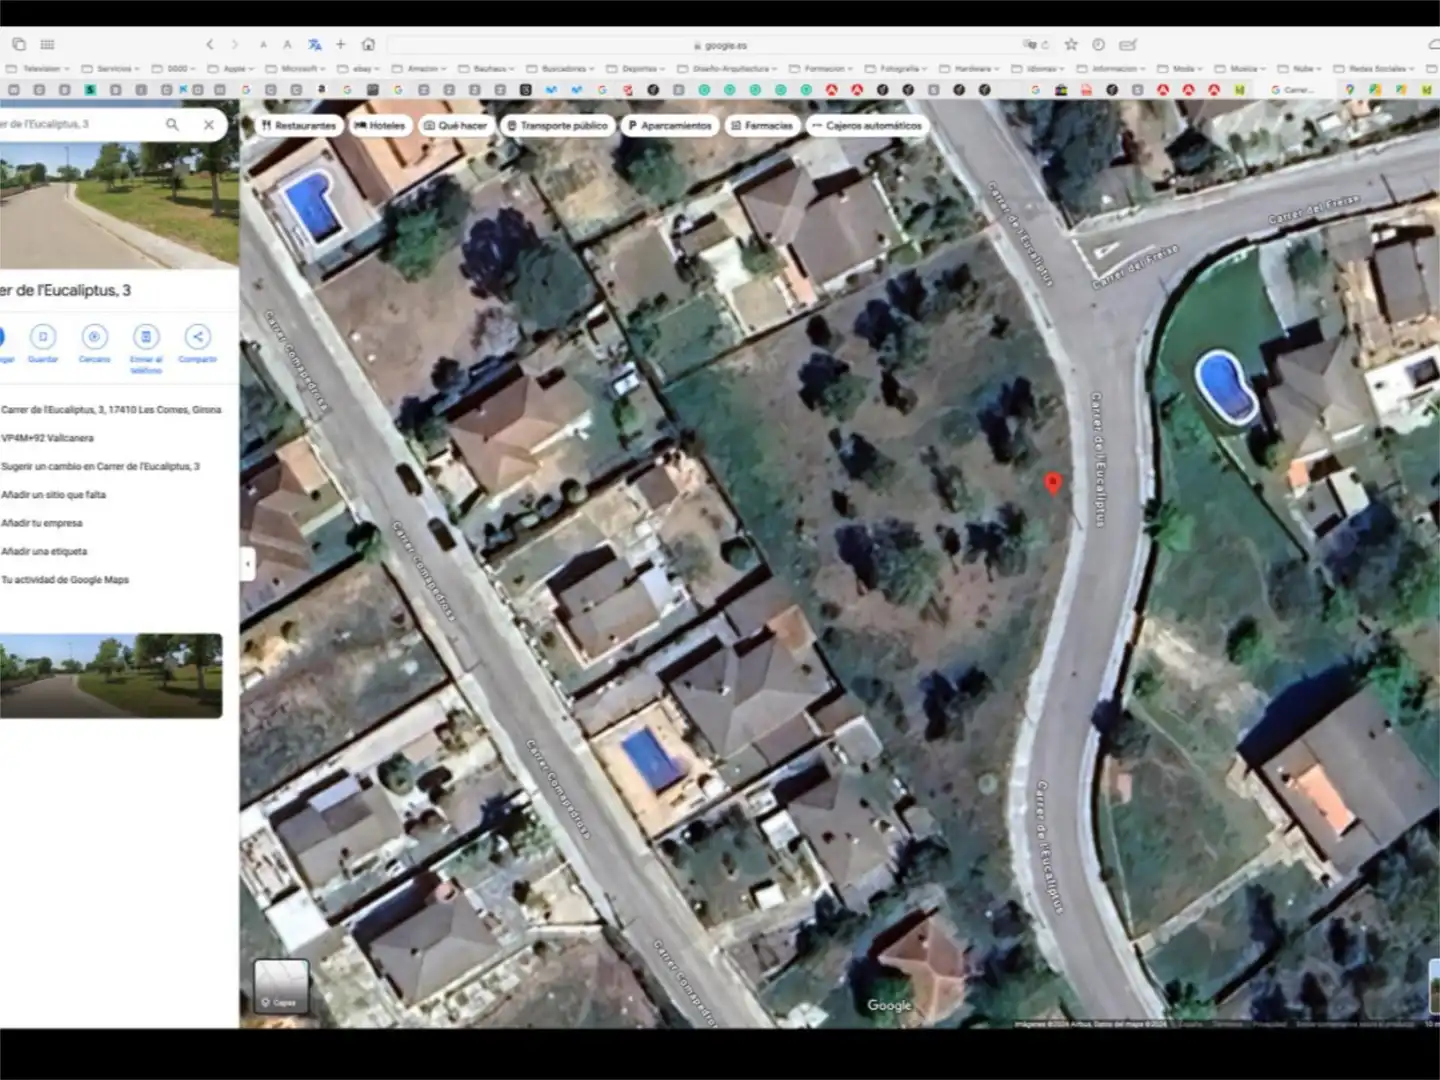
Task: Open the Apple bookmarks folder
Action: tap(231, 69)
